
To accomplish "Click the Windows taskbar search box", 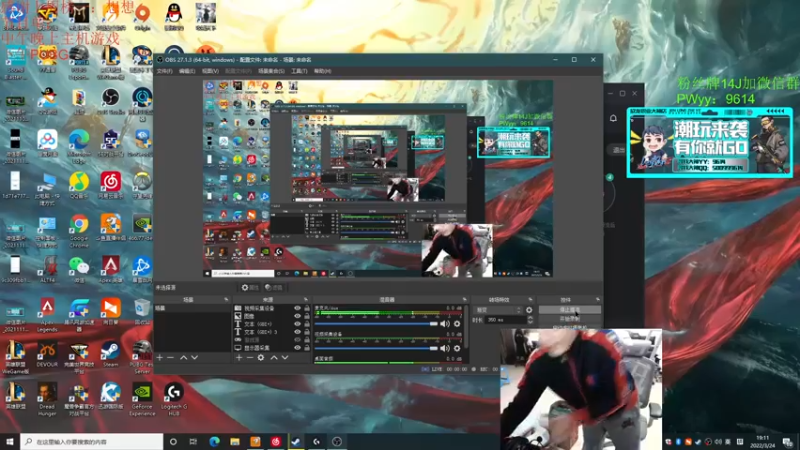I will point(92,441).
